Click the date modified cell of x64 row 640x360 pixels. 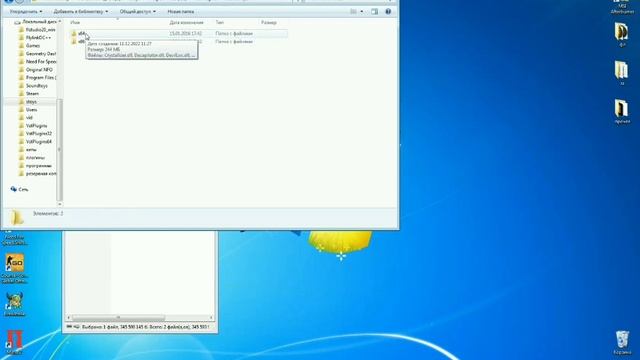186,33
